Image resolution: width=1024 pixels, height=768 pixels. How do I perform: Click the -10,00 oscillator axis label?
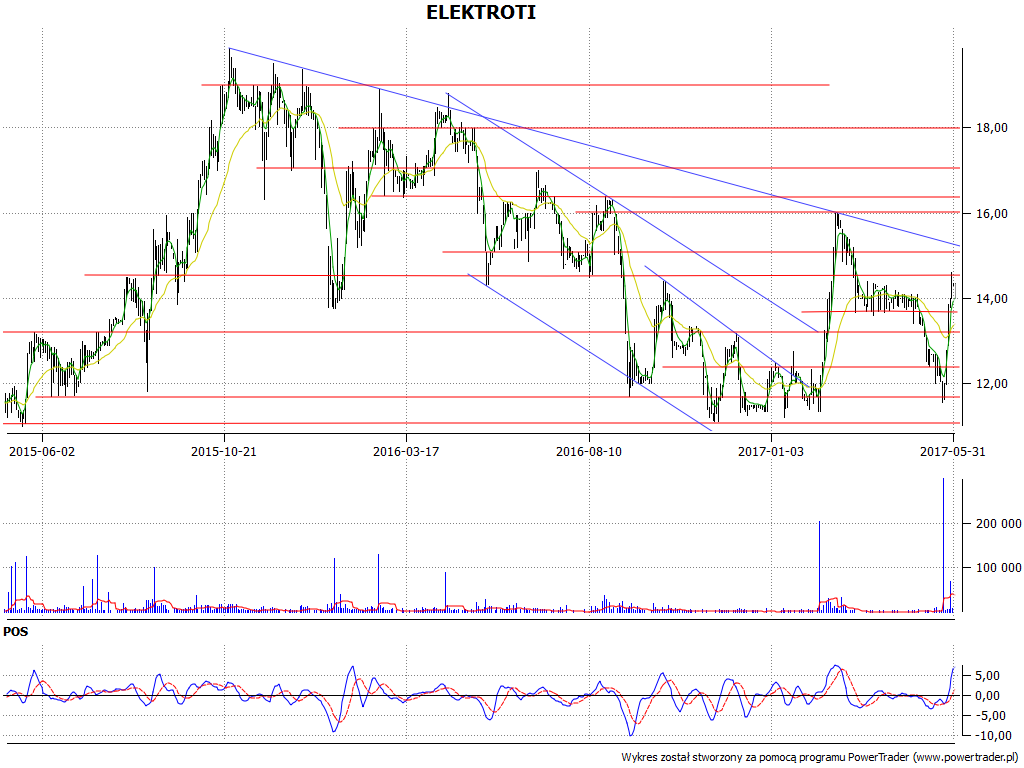click(x=991, y=736)
